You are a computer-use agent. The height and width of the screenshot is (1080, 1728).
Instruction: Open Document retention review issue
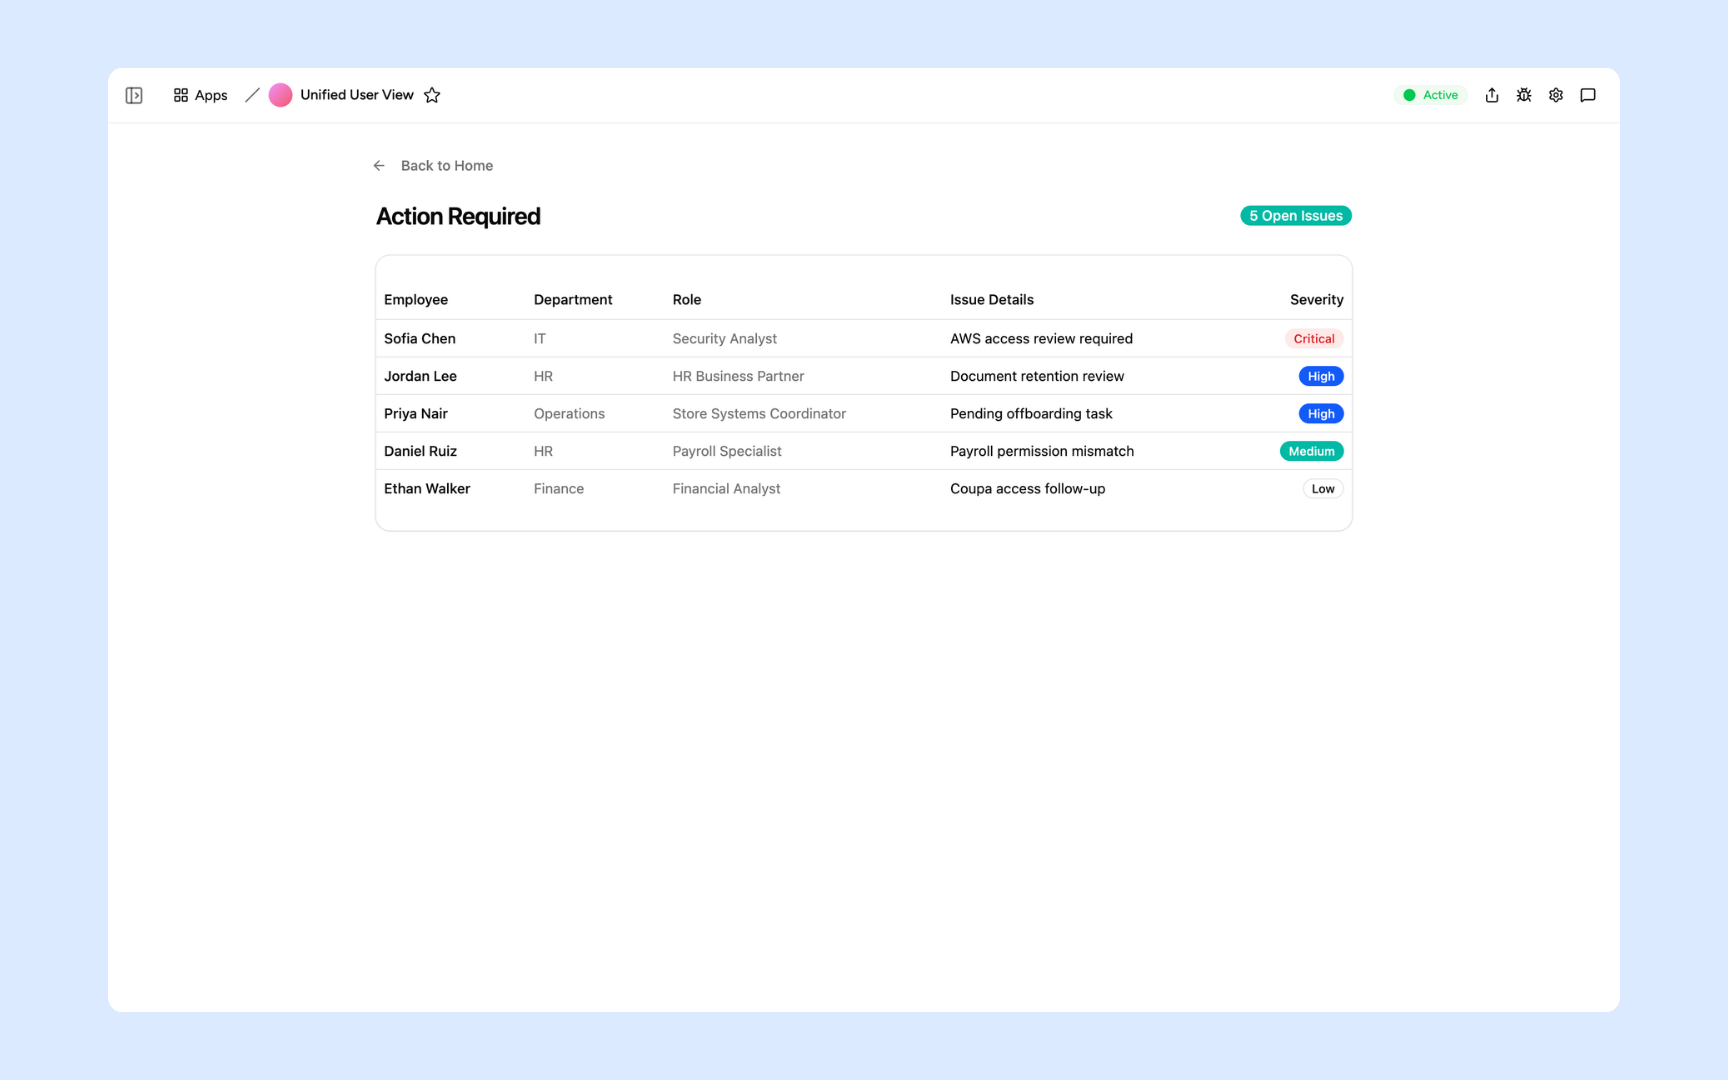1037,377
